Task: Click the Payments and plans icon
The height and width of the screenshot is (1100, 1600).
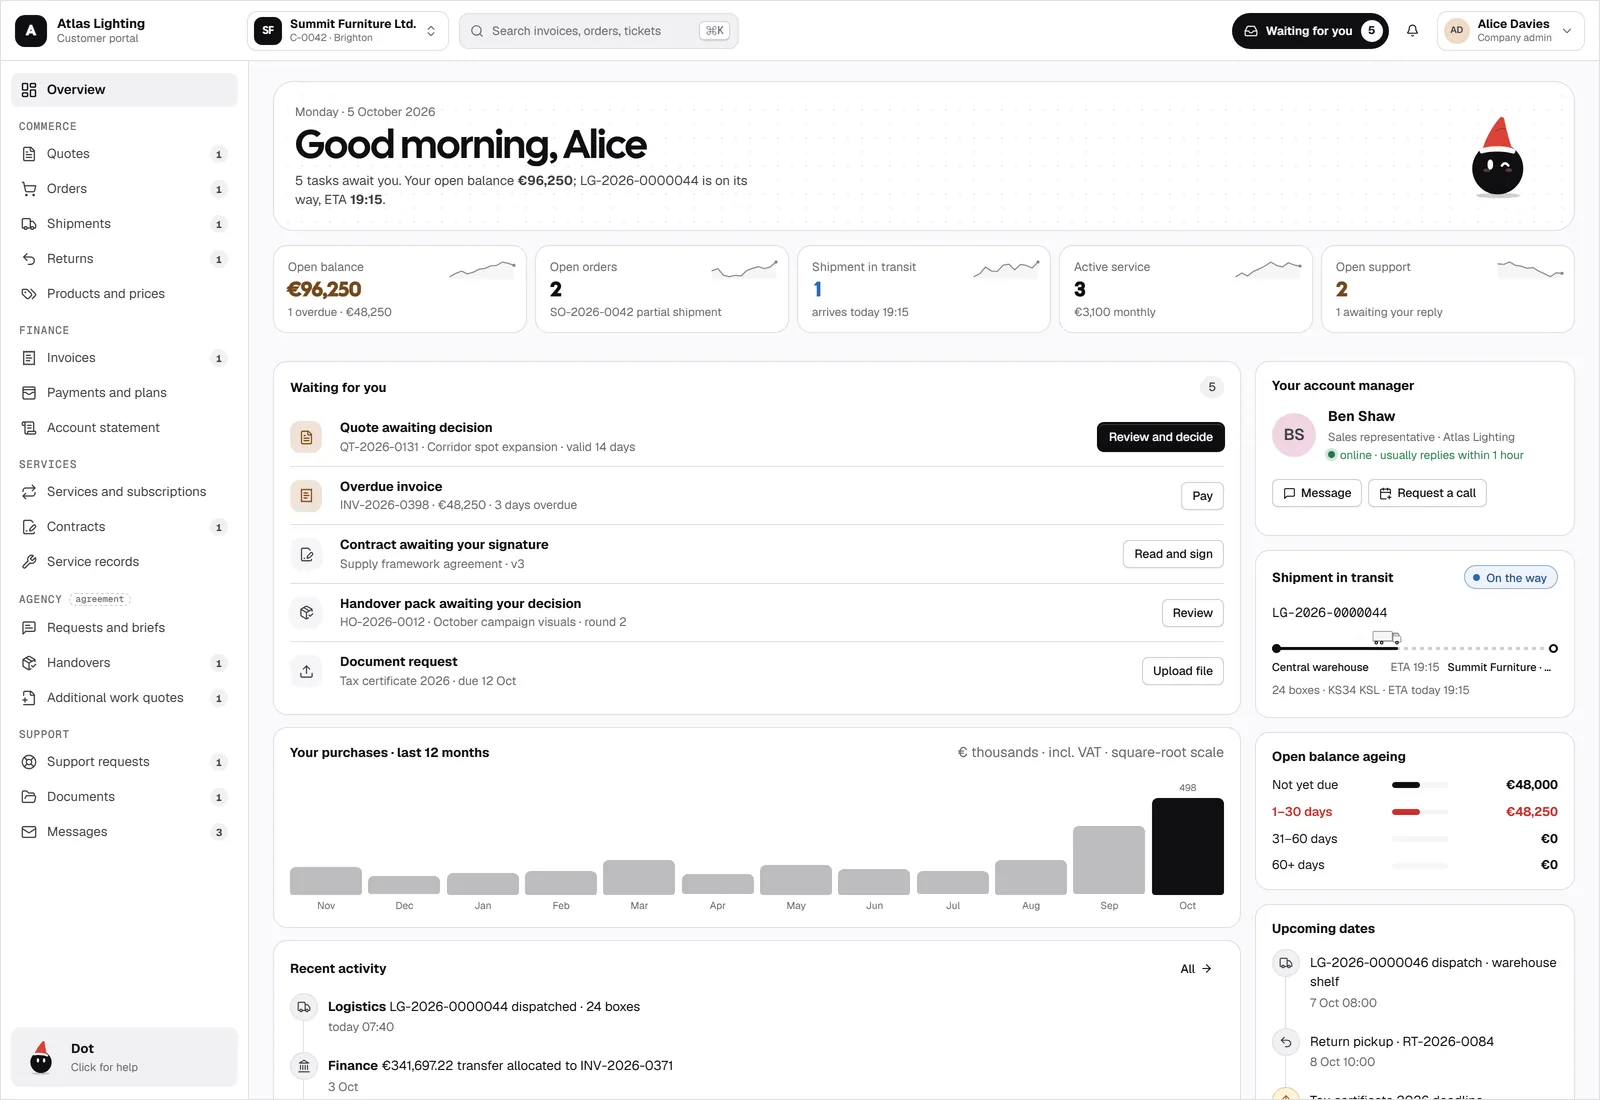Action: click(29, 393)
